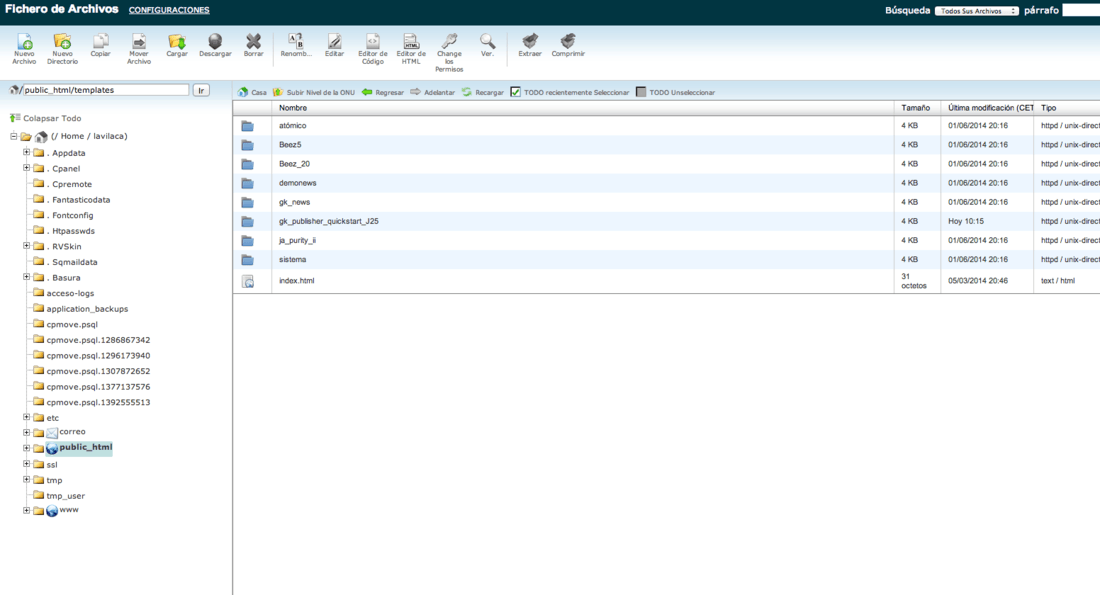Viewport: 1100px width, 595px height.
Task: Sort by Tamaño column header
Action: coord(915,108)
